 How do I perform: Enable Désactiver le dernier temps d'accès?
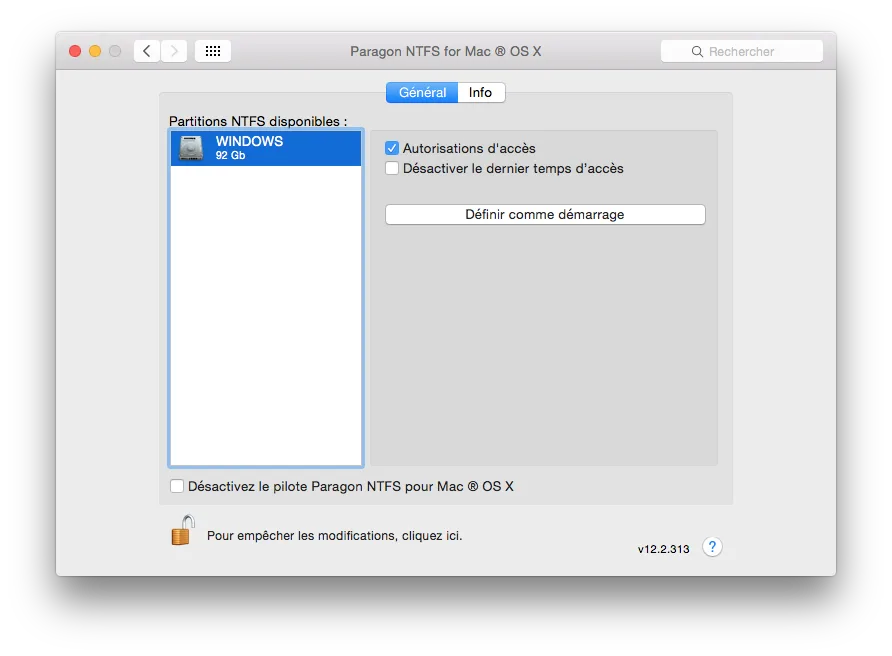[x=391, y=168]
